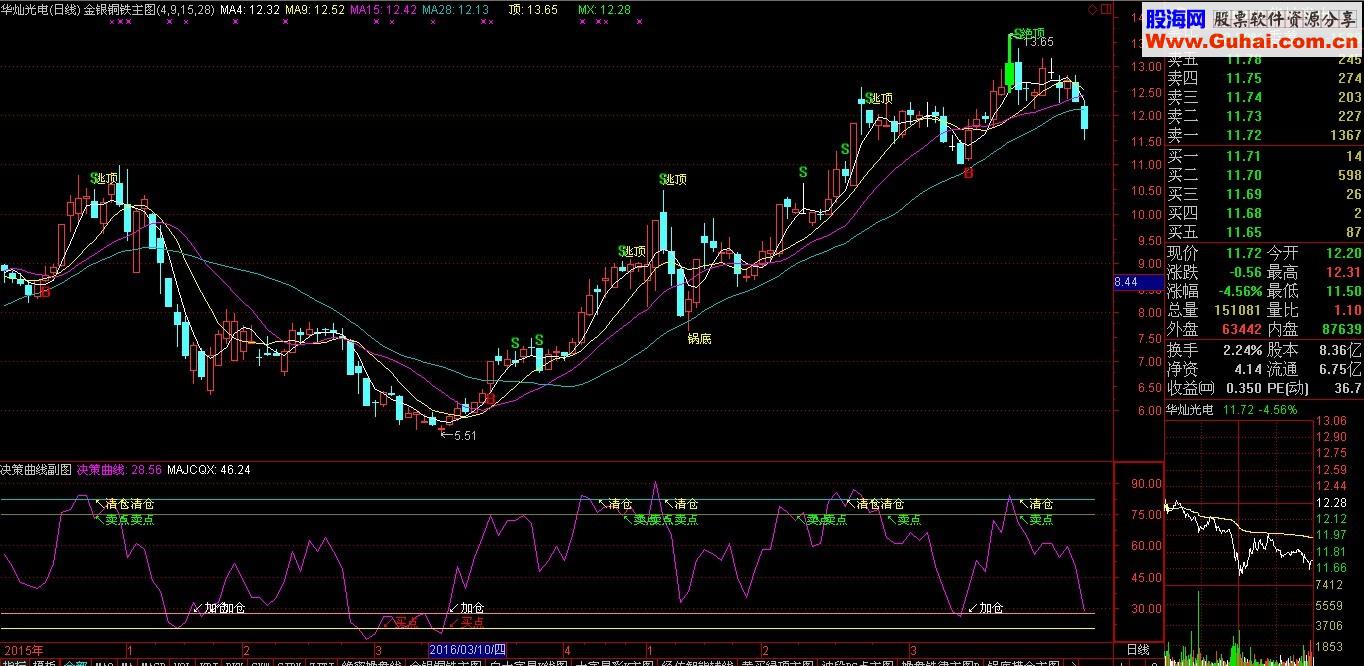Click the MX: 12.28 value

[x=605, y=9]
